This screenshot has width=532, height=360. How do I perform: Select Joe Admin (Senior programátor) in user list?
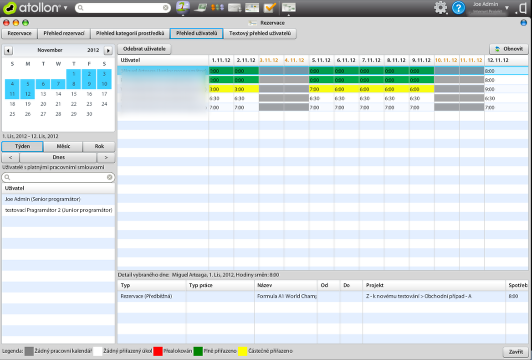[58, 199]
